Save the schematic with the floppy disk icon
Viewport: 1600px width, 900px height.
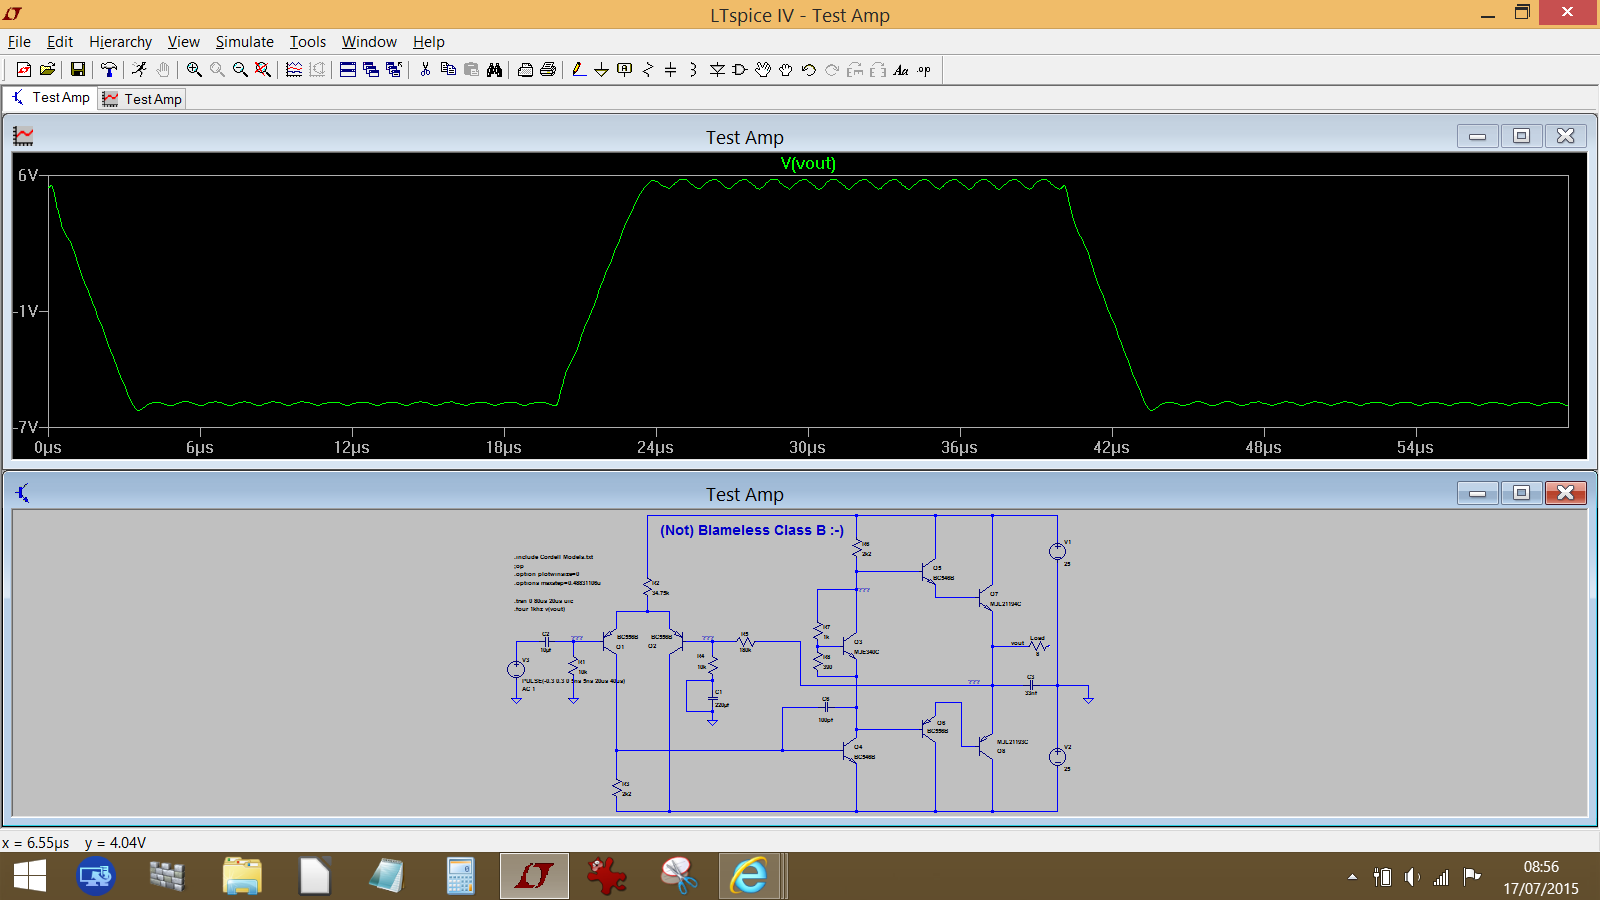[77, 69]
